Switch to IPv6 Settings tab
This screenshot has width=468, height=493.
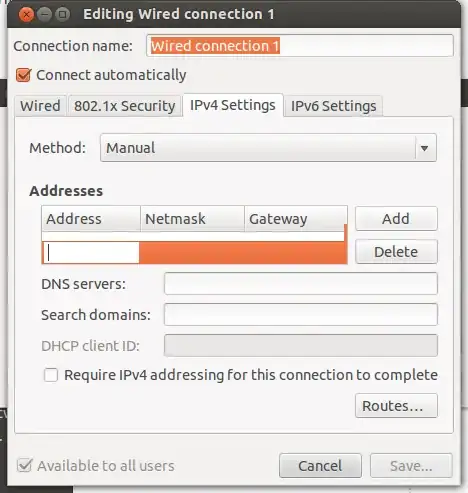tap(334, 106)
